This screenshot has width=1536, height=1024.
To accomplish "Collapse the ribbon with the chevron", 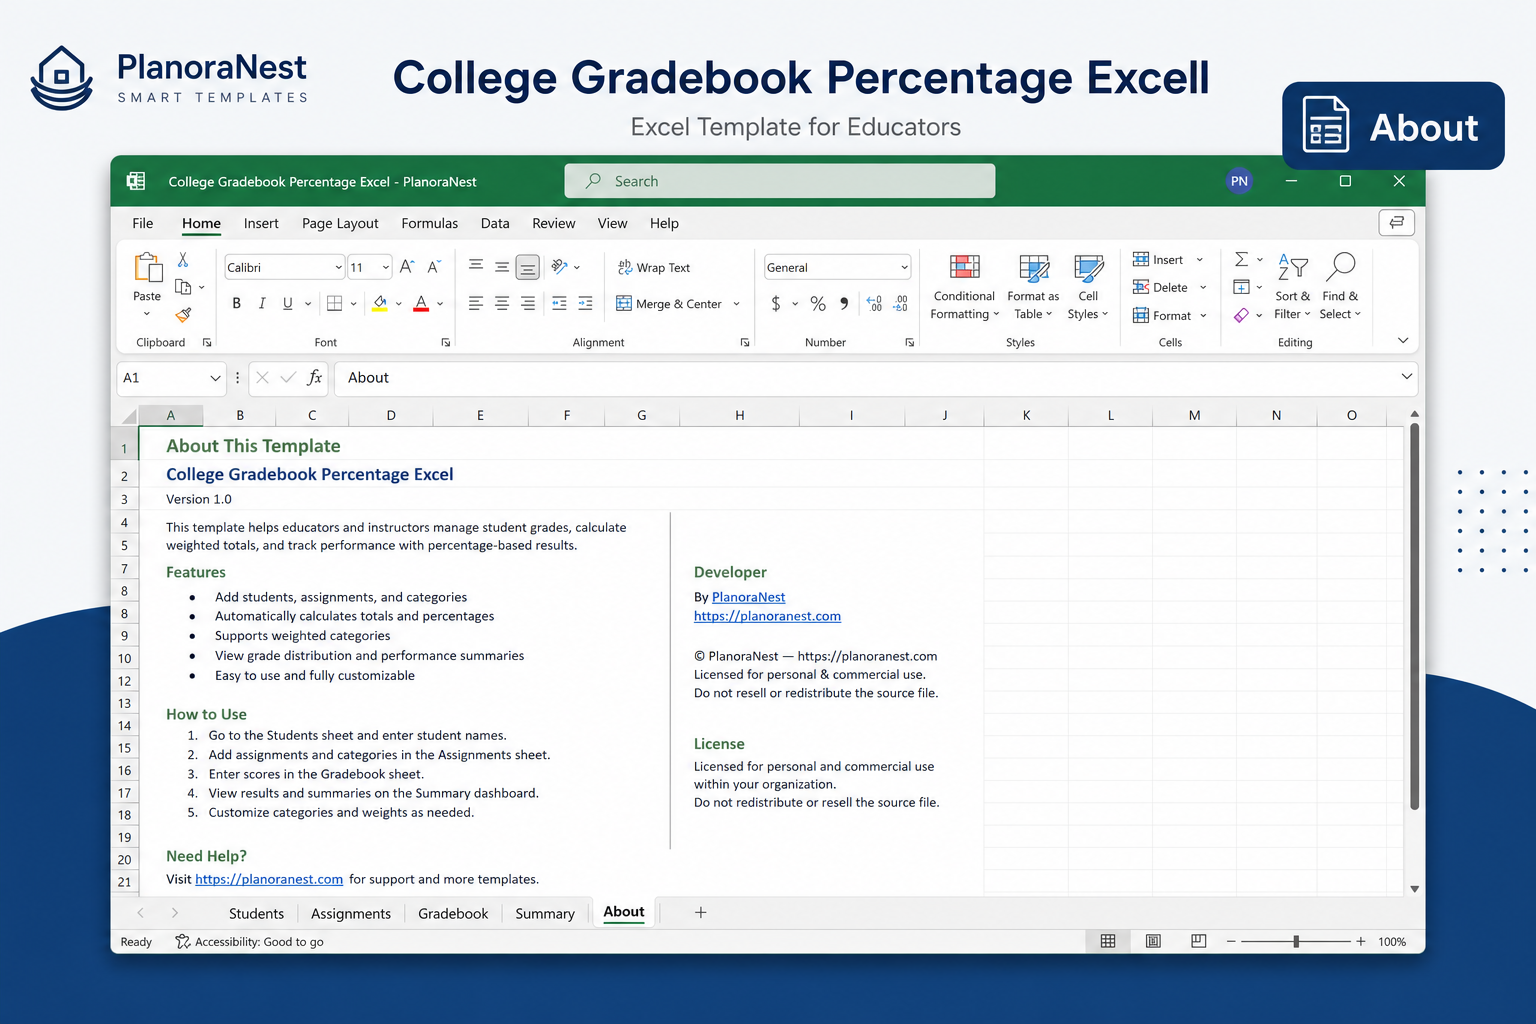I will point(1403,341).
